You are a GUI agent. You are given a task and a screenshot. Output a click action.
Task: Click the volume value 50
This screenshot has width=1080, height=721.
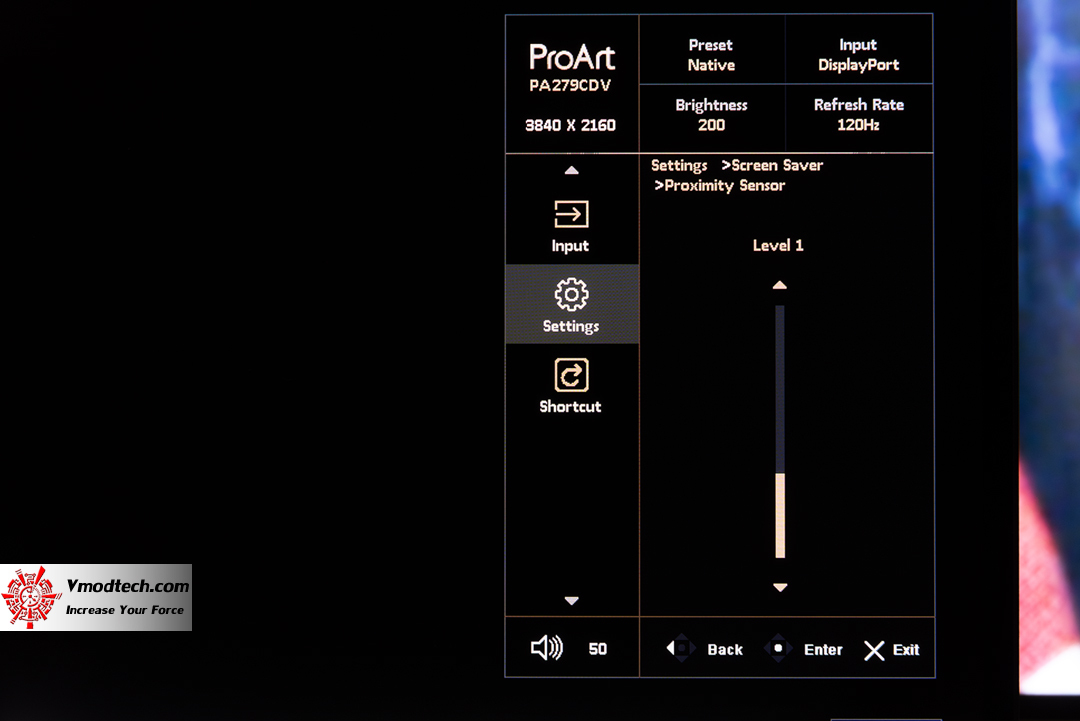coord(598,649)
